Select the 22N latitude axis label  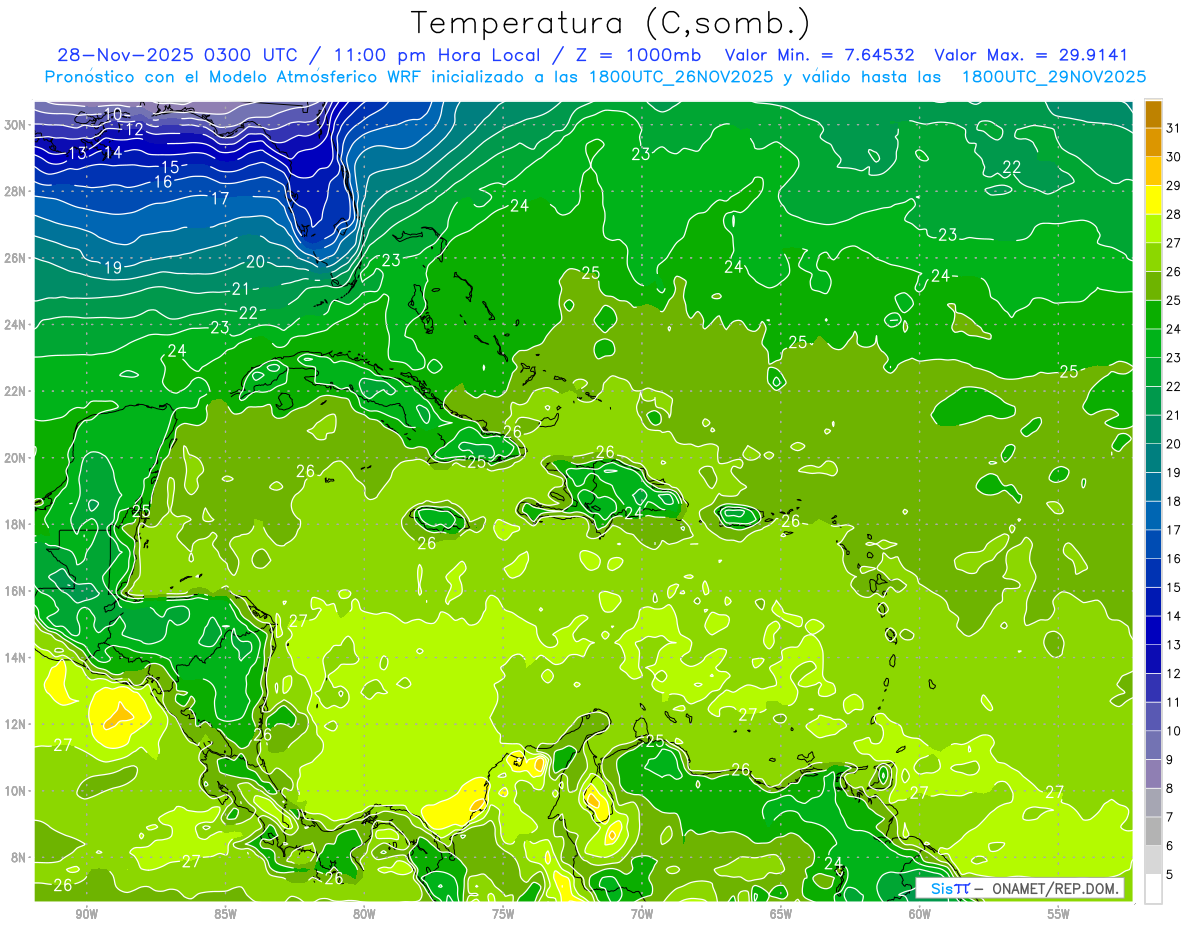[16, 391]
